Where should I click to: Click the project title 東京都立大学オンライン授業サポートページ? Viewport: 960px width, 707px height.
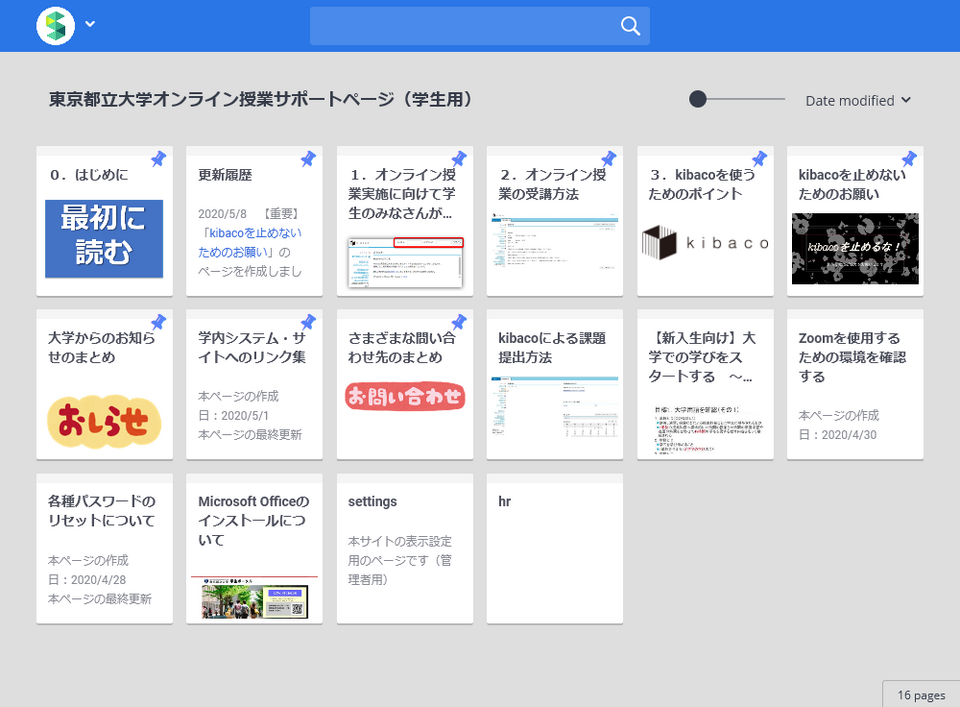(x=258, y=99)
